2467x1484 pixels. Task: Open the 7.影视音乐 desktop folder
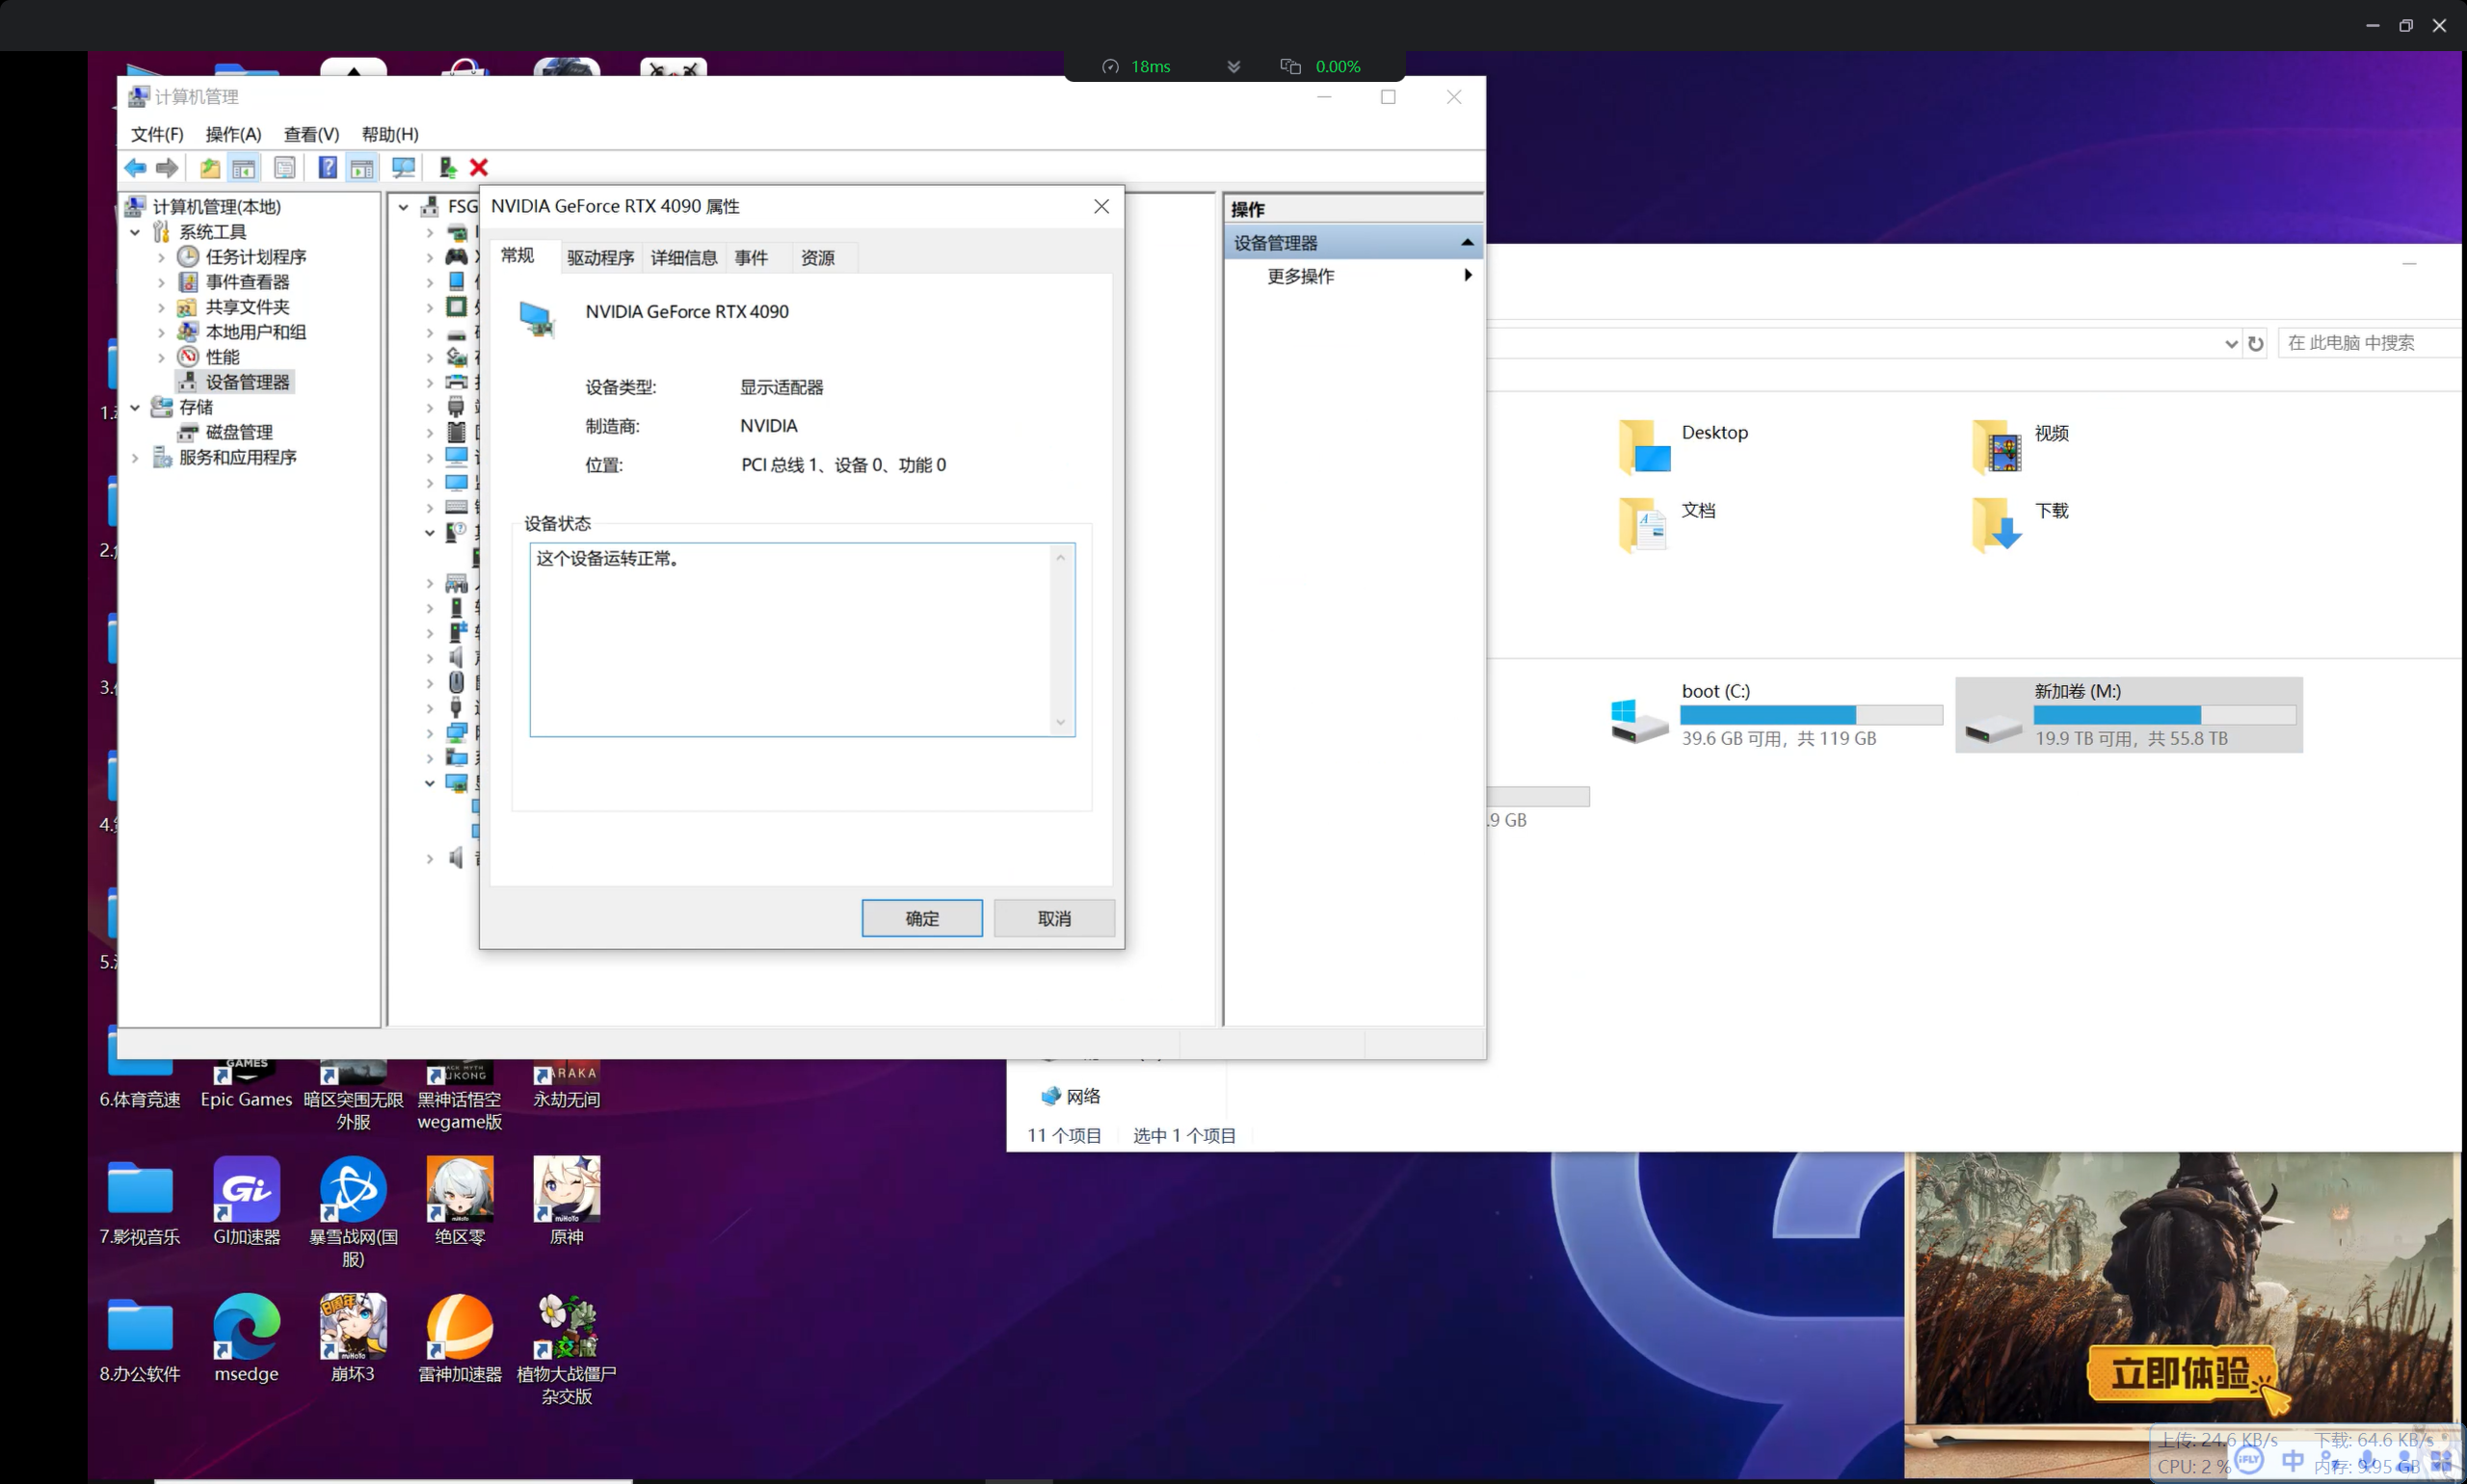[x=140, y=1201]
